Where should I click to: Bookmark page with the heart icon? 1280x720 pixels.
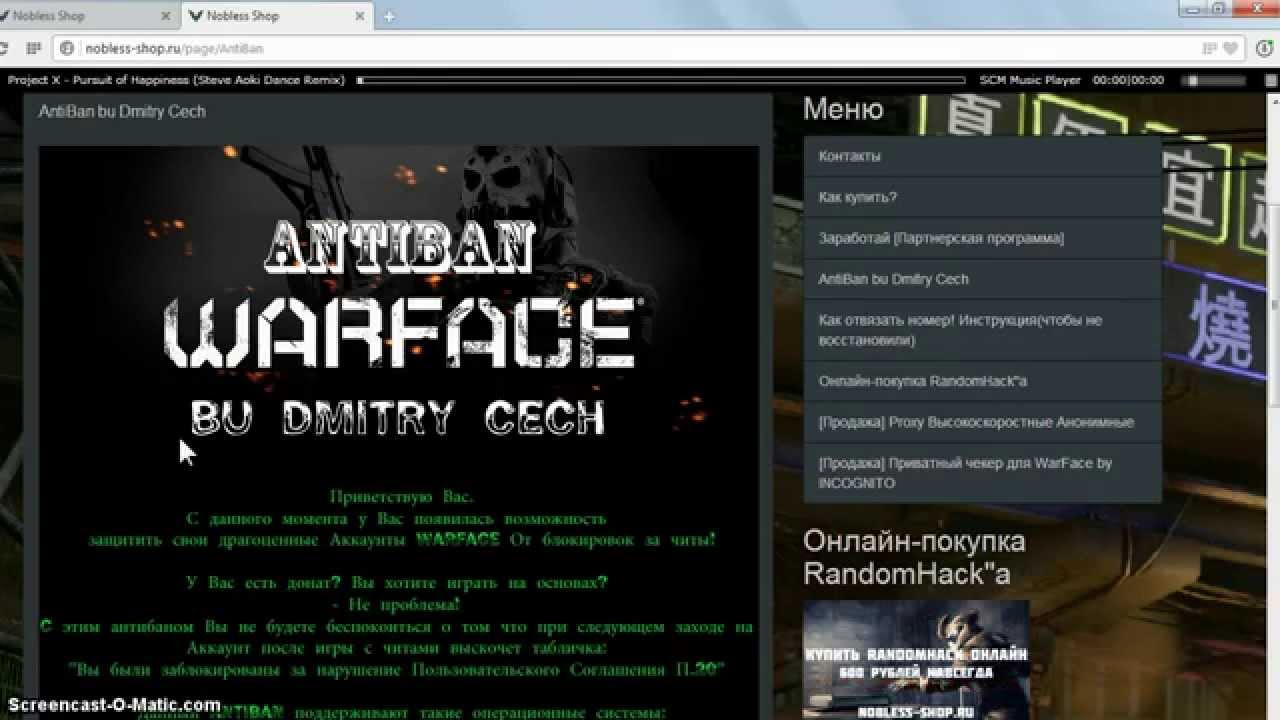1230,48
